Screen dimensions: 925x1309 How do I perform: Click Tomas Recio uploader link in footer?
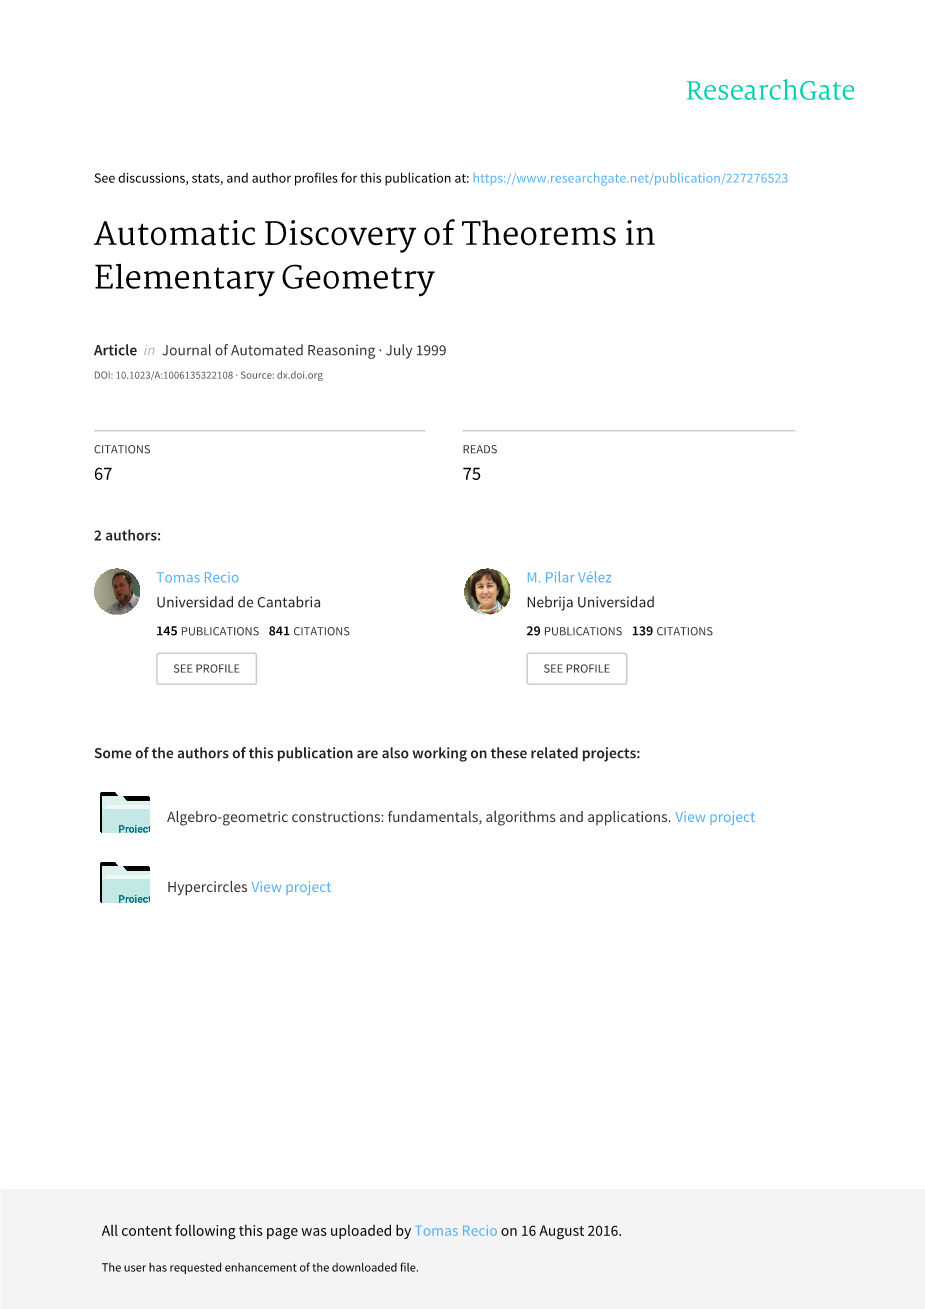[x=456, y=1231]
